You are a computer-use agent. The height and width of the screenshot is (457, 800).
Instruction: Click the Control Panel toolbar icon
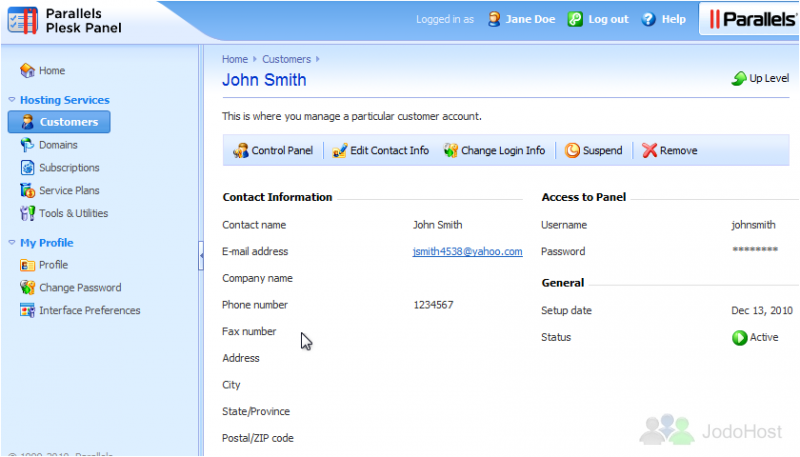tap(240, 150)
